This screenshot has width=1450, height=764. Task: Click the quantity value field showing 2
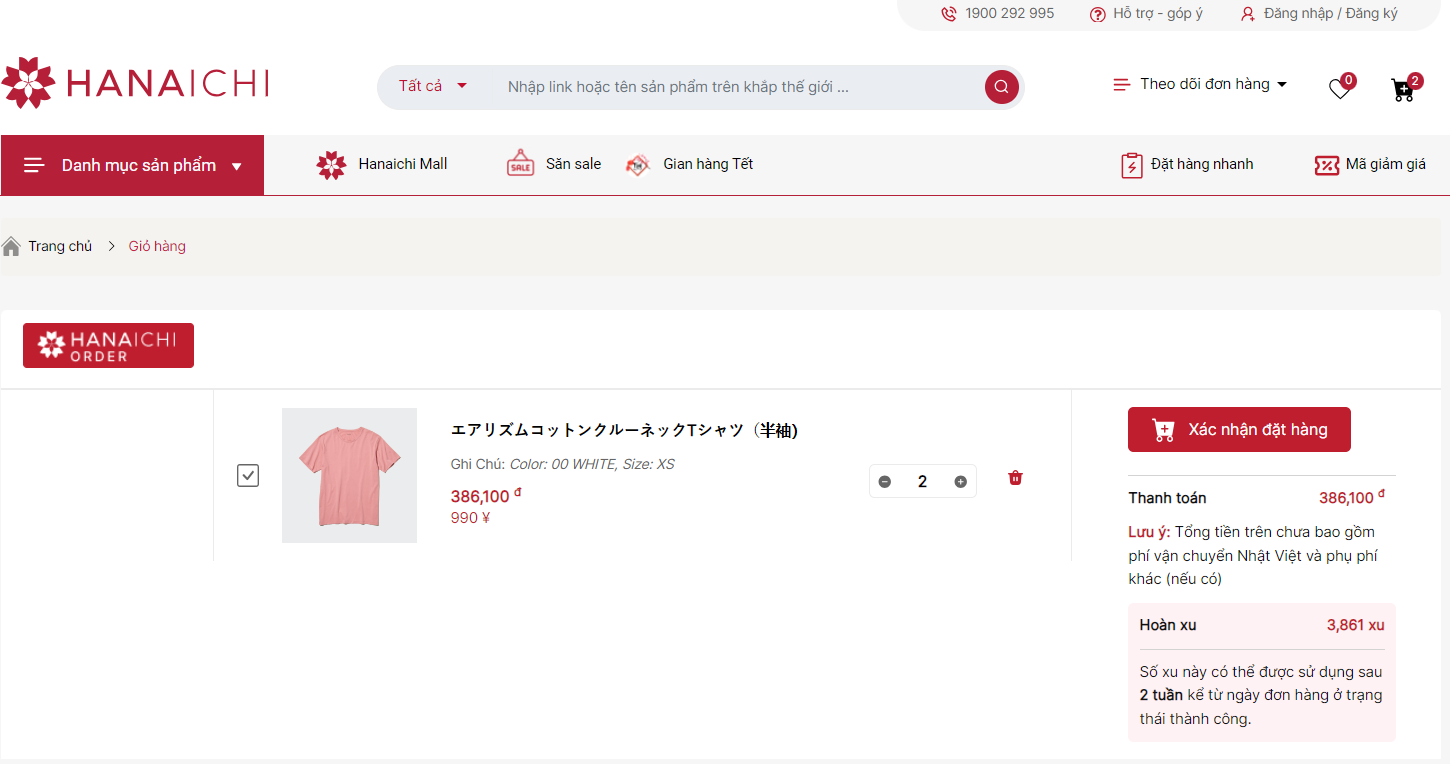pyautogui.click(x=922, y=482)
